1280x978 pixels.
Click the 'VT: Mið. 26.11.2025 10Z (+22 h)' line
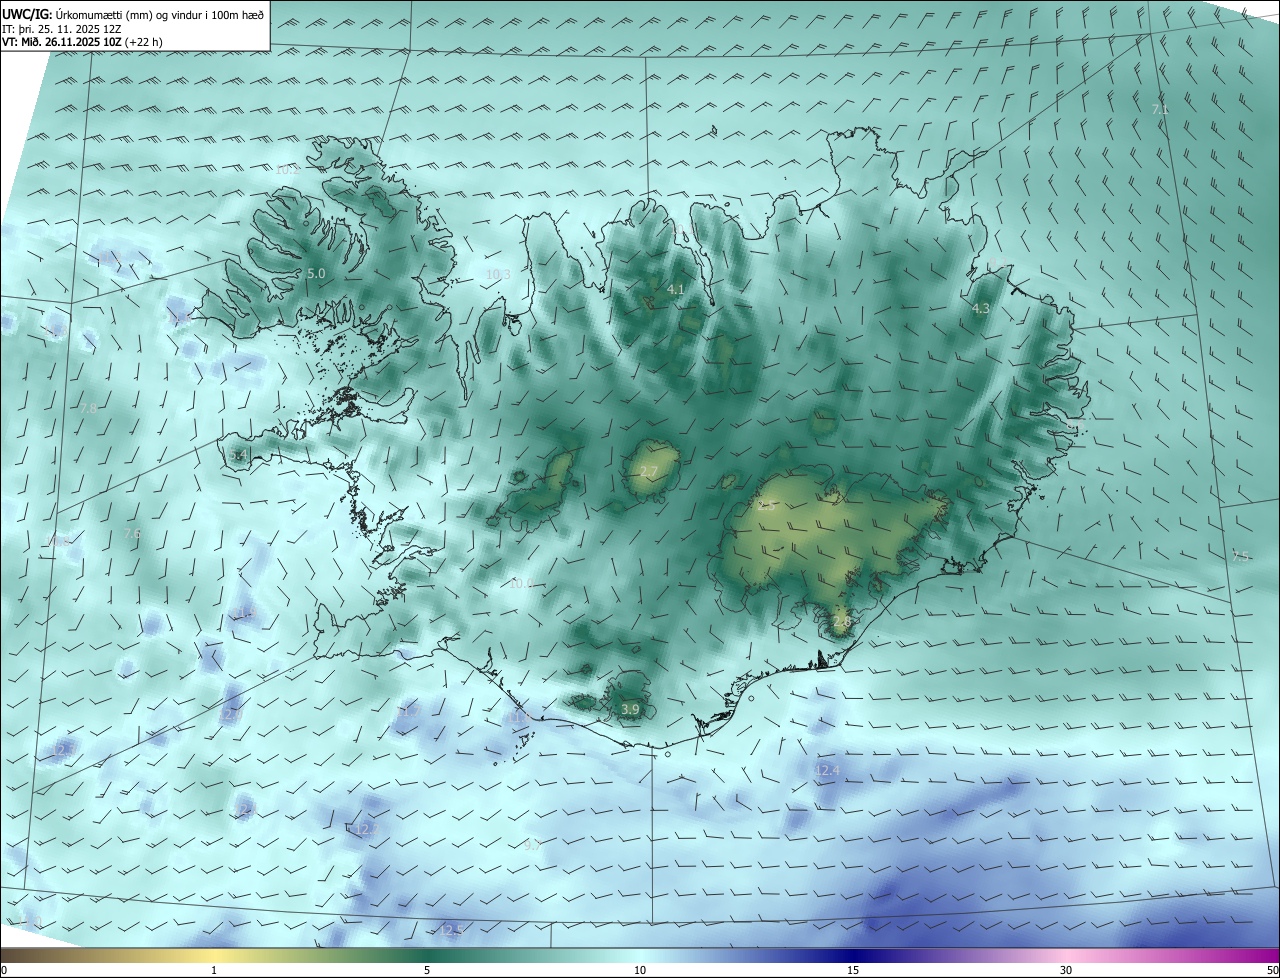click(x=82, y=42)
